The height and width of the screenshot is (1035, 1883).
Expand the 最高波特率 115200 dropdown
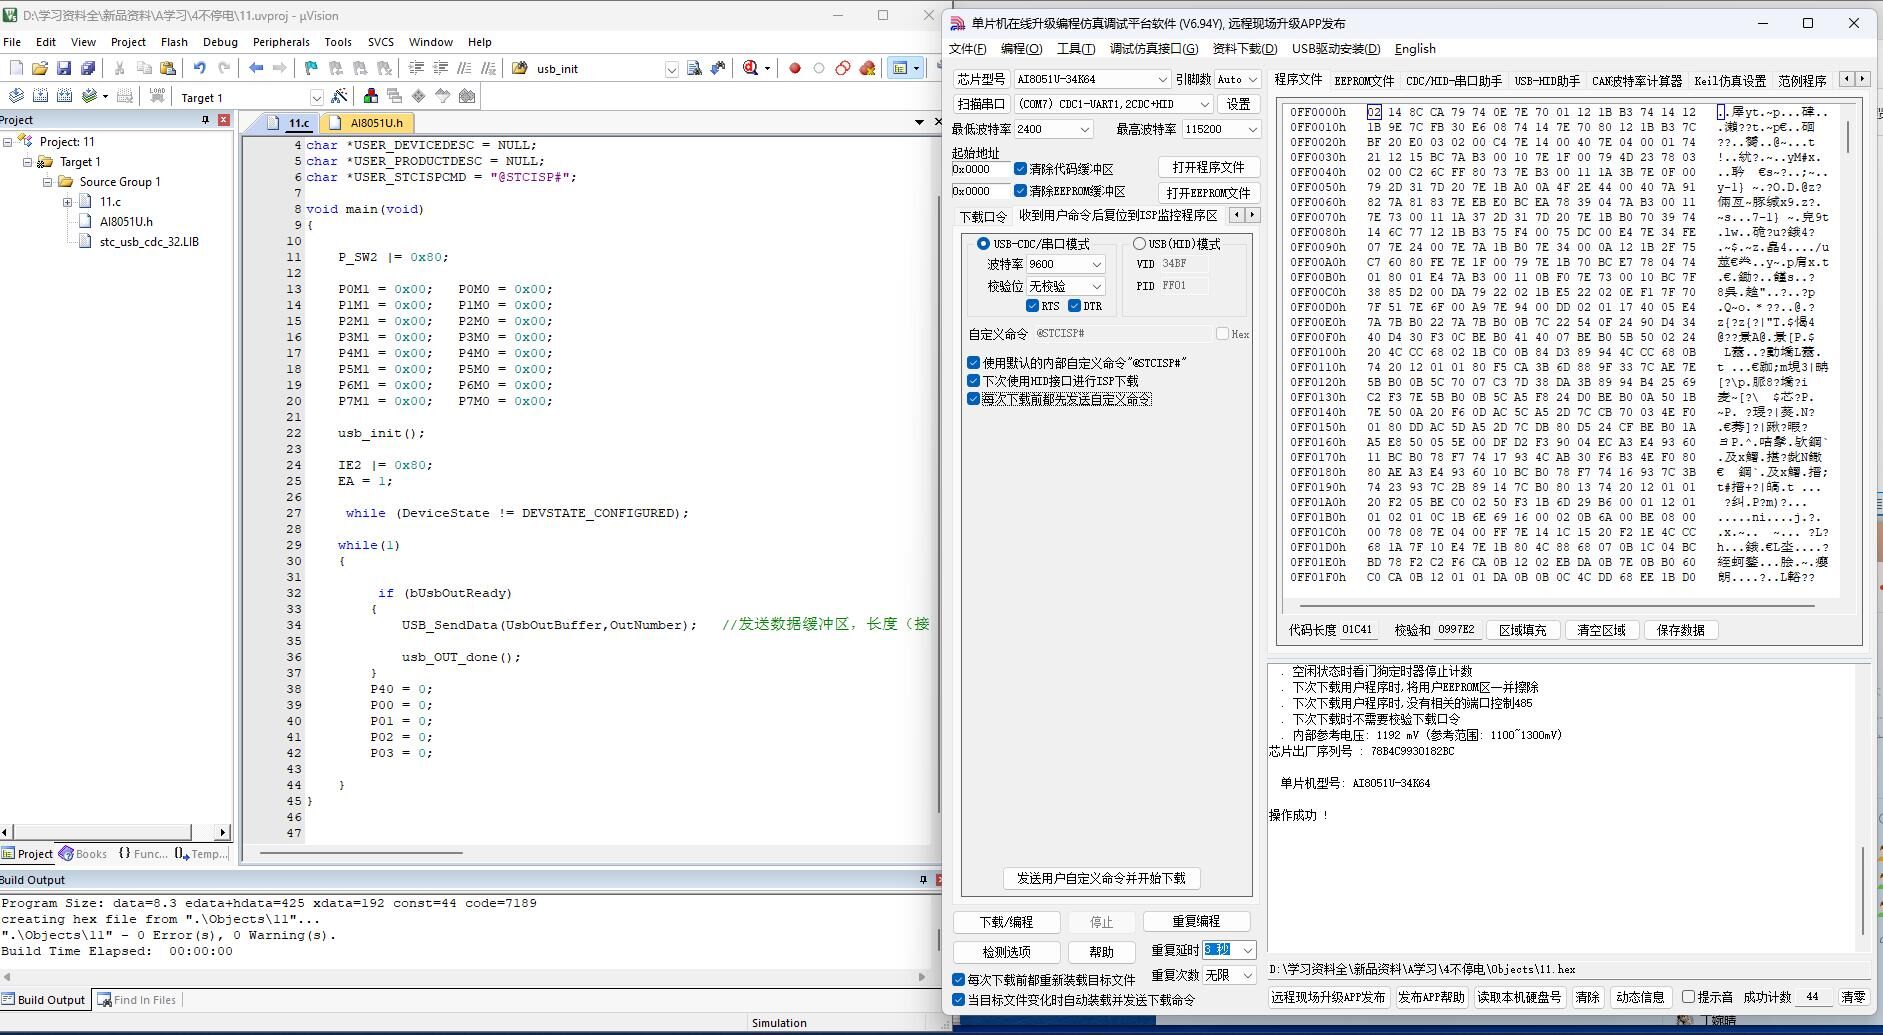1251,129
